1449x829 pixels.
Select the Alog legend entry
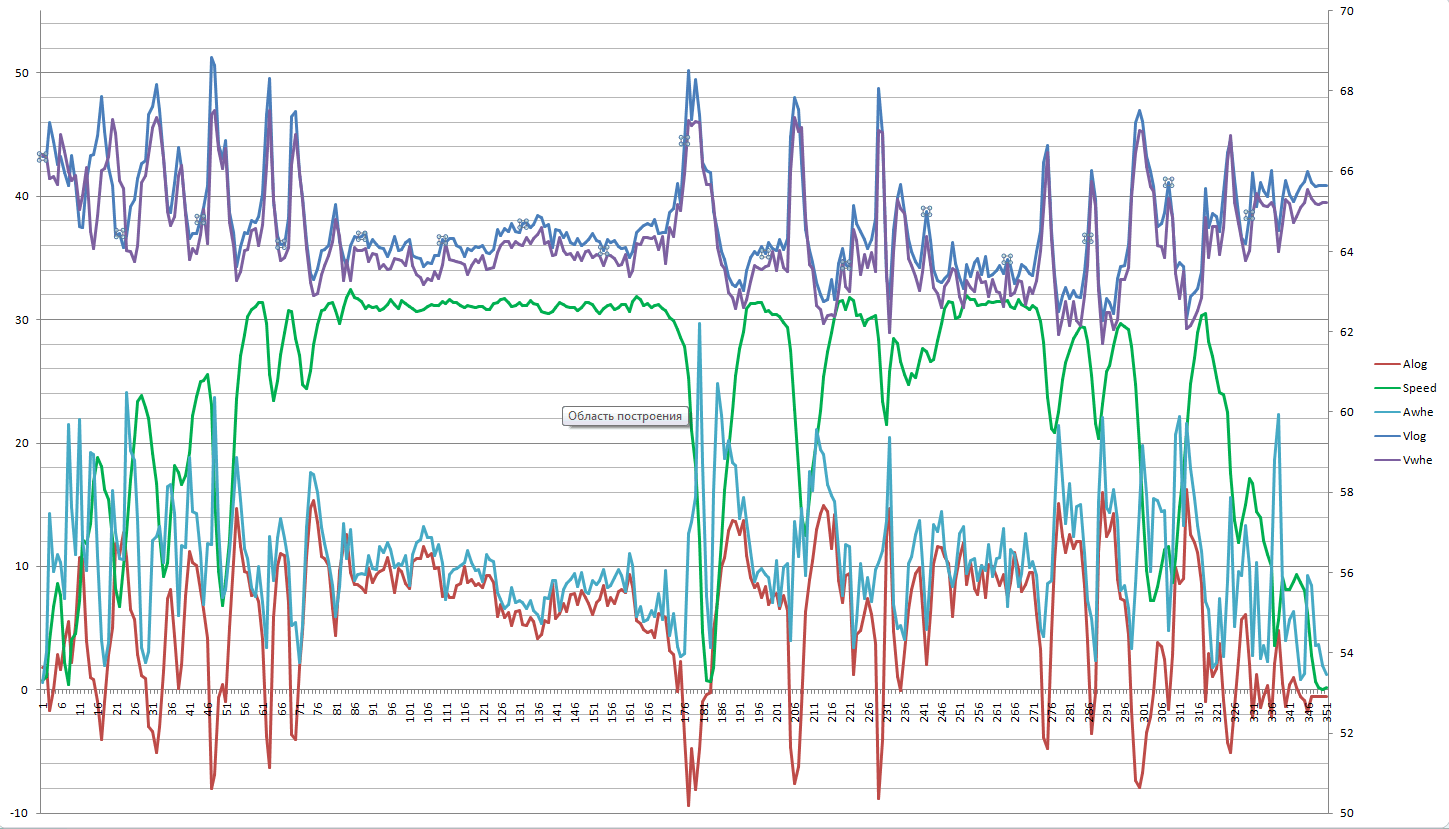coord(1414,365)
